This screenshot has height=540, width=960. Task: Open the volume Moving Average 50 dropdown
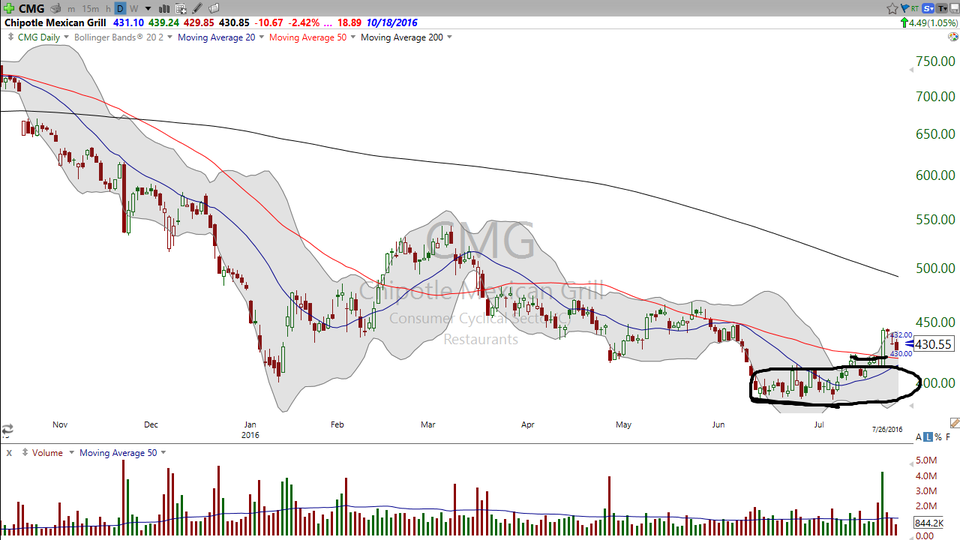point(163,453)
